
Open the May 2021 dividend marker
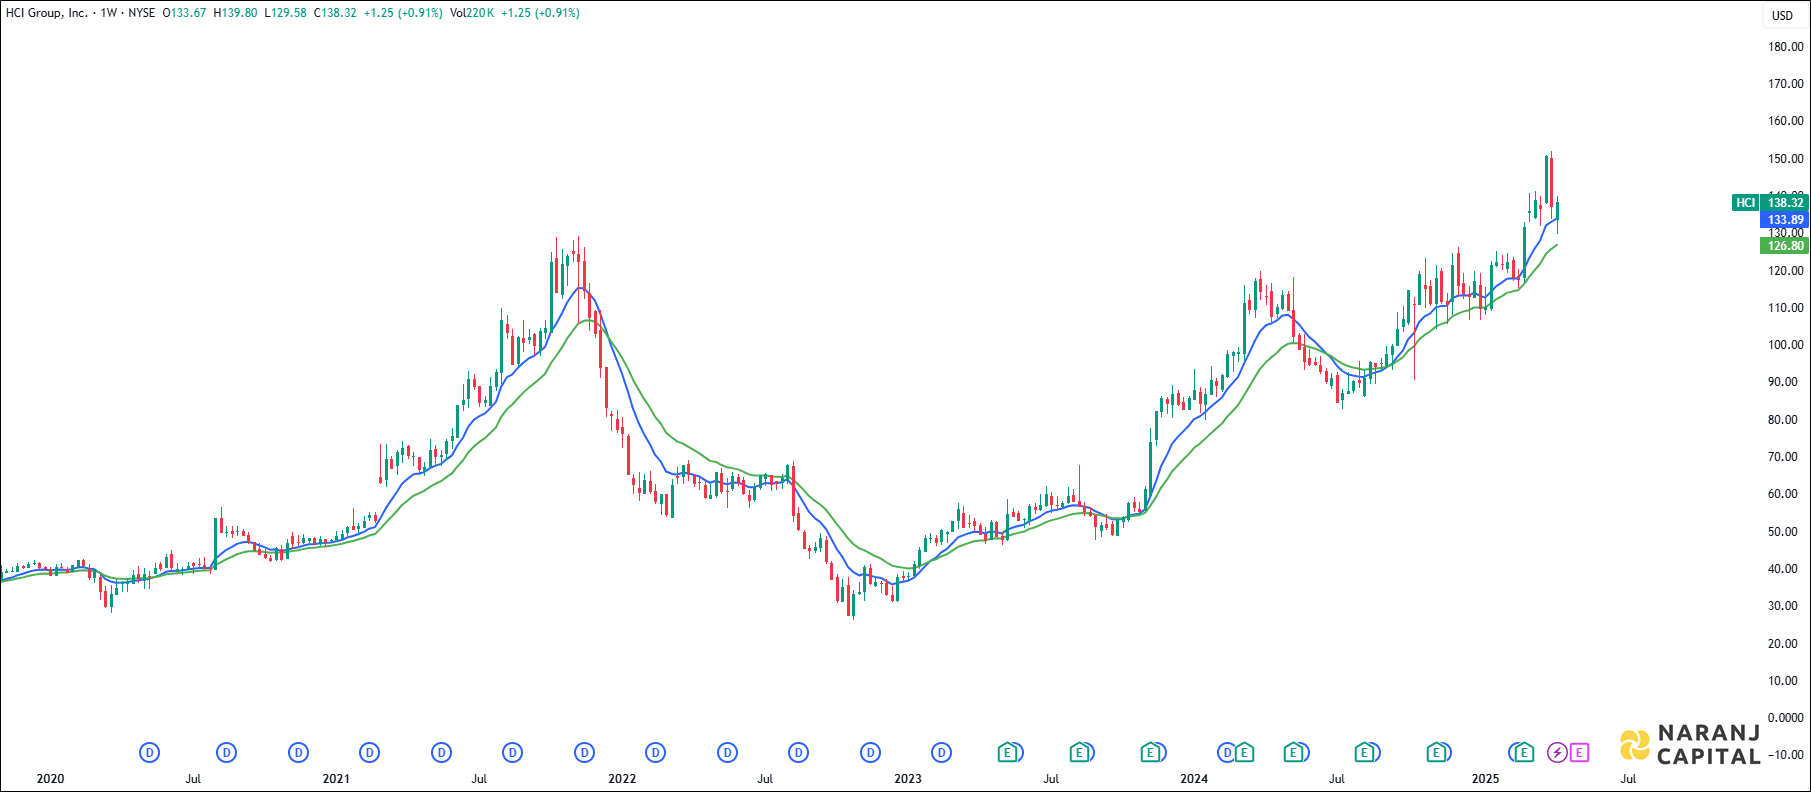pos(441,752)
